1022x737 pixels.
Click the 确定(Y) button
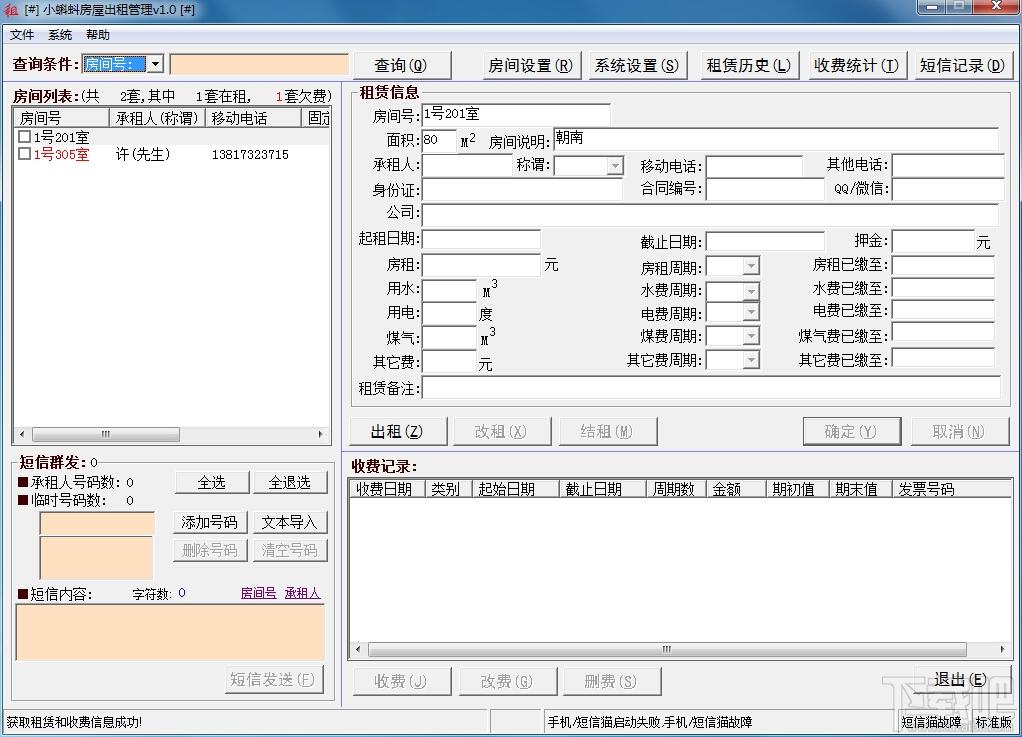[x=851, y=431]
